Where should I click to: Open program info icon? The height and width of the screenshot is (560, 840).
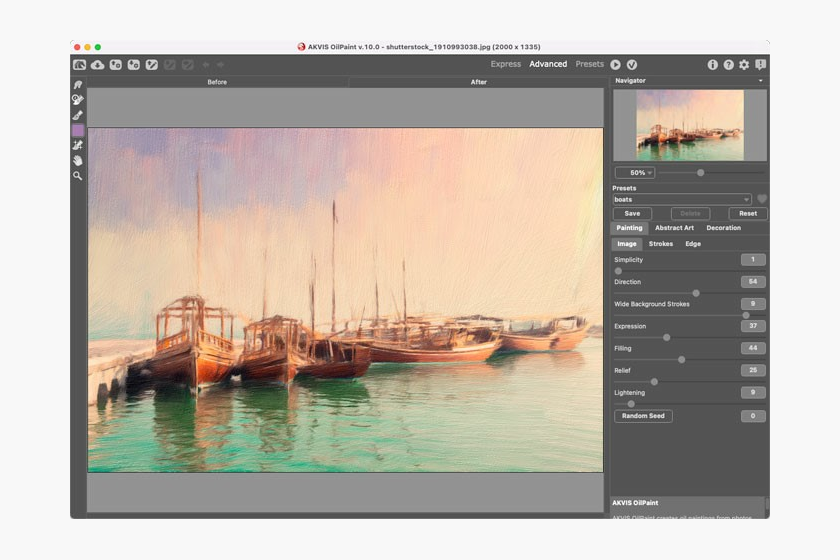712,65
